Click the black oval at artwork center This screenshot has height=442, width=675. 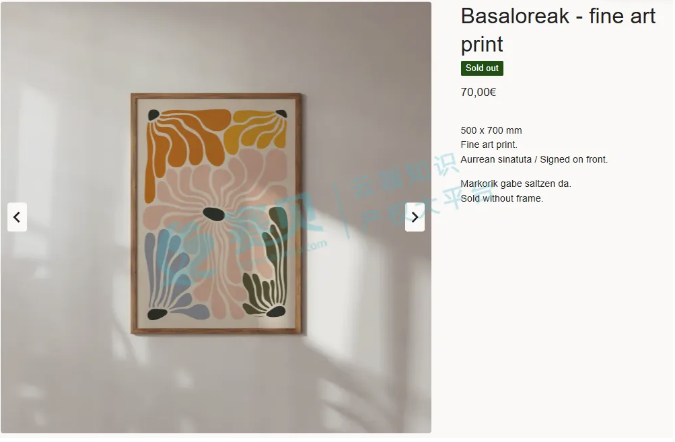coord(214,214)
